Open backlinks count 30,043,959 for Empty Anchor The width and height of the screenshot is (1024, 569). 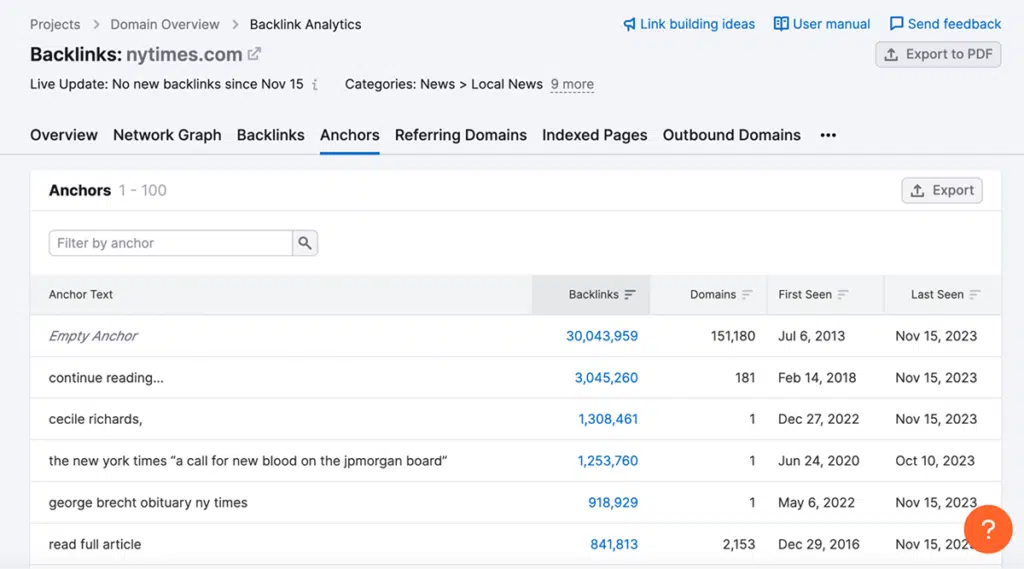point(601,336)
